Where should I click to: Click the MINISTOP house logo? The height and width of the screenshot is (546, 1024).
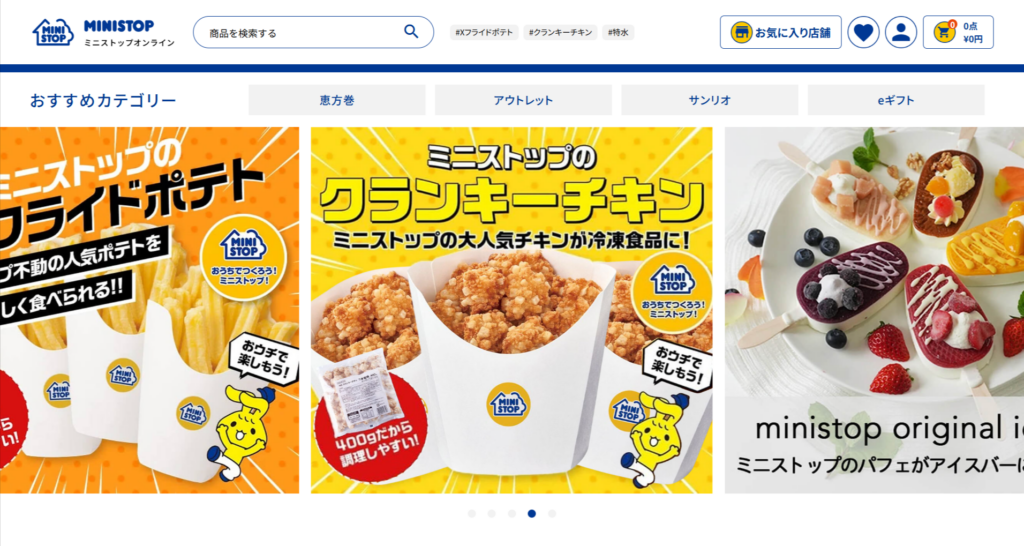[53, 32]
